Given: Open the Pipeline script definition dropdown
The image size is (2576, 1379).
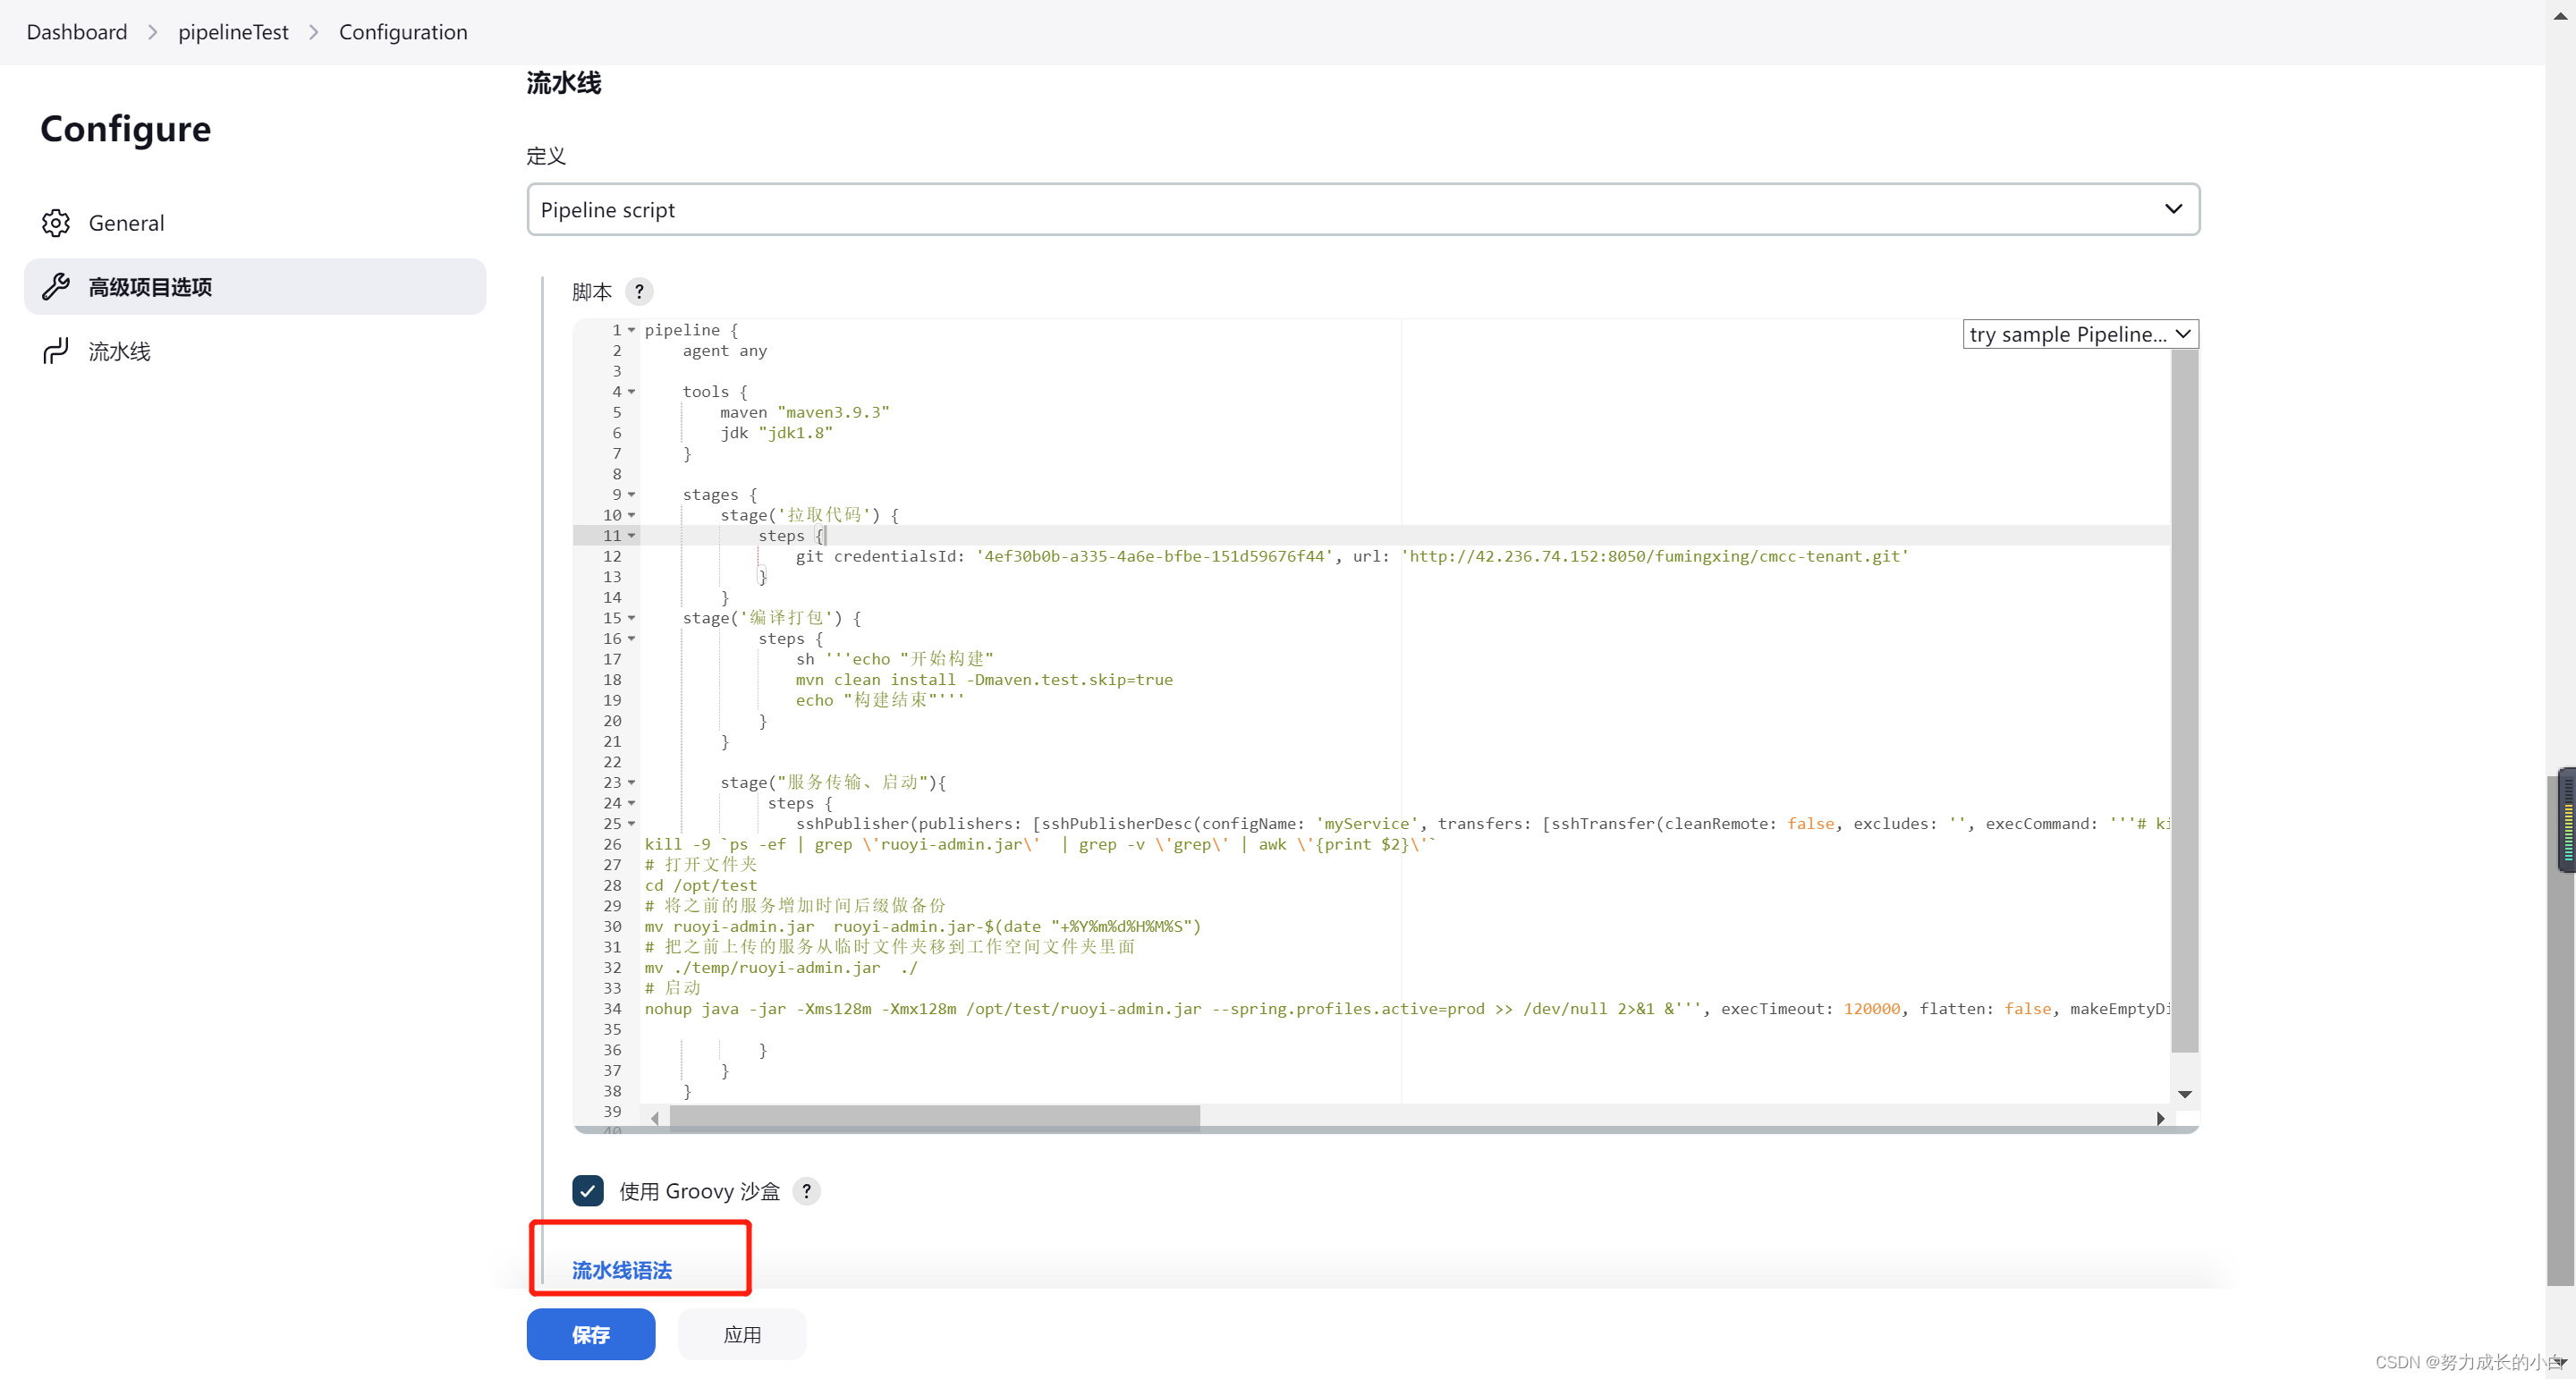Looking at the screenshot, I should (1363, 209).
